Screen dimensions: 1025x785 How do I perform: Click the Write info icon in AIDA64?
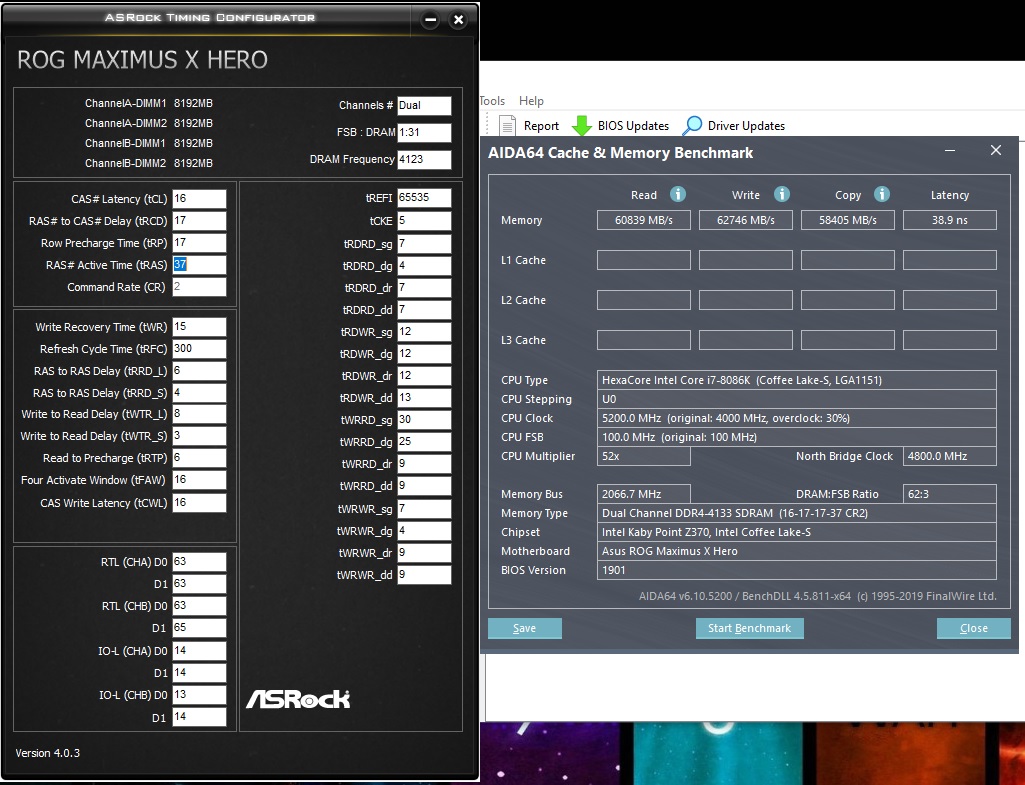(782, 194)
